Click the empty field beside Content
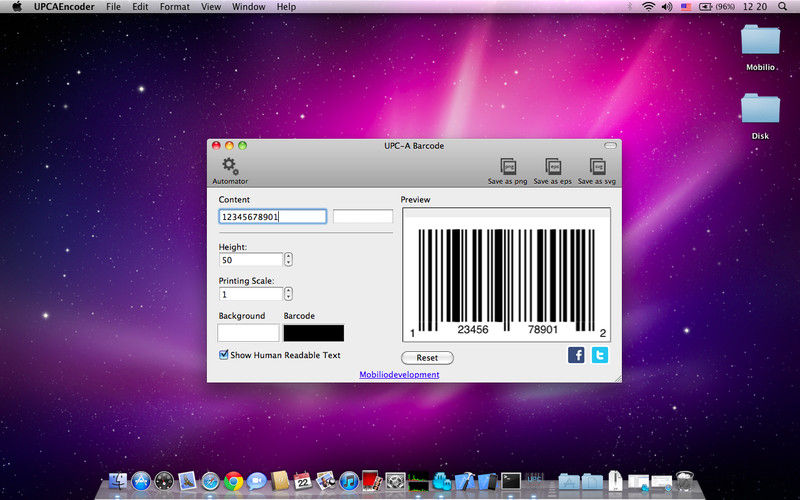800x500 pixels. point(363,216)
